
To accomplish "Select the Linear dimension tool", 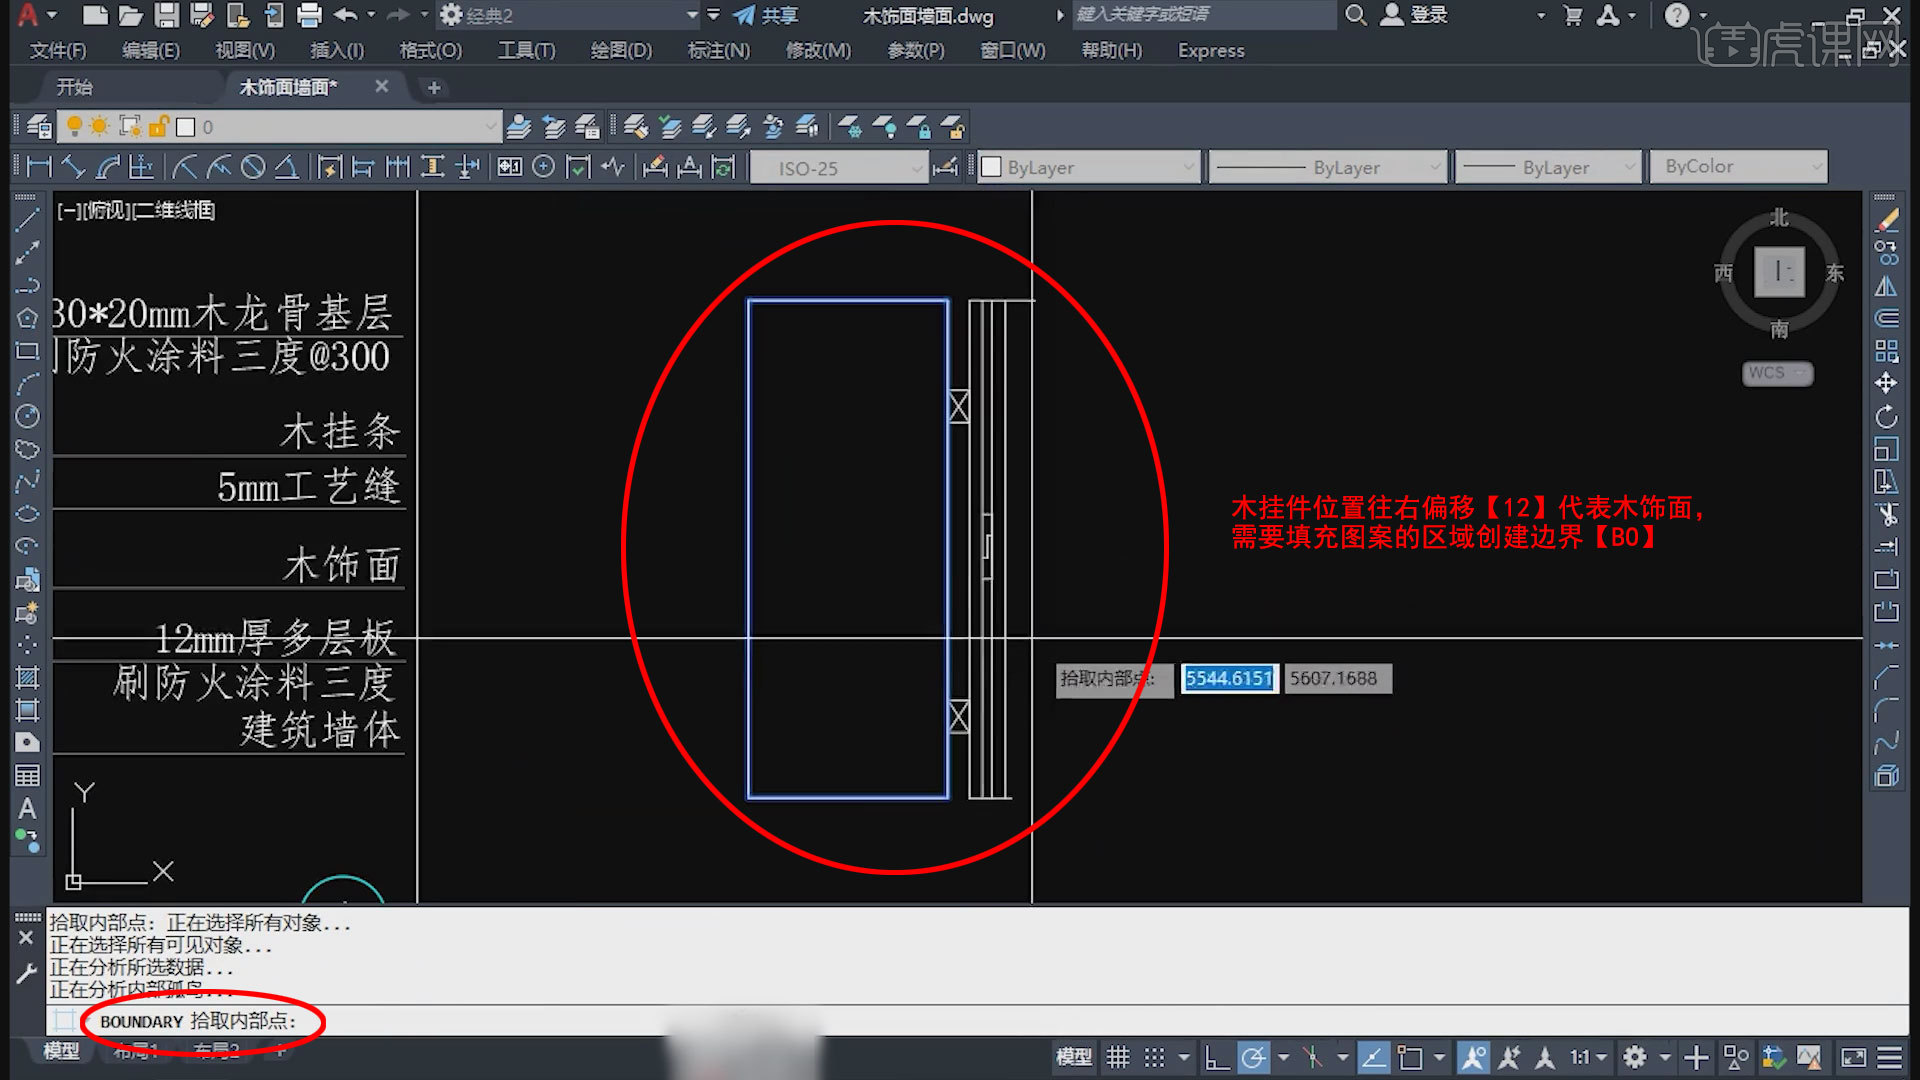I will 39,167.
